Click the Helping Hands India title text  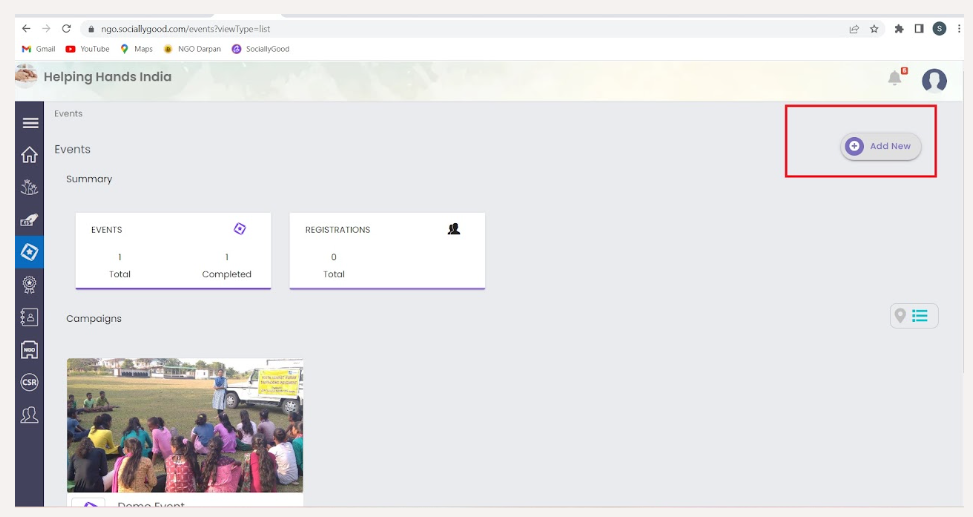tap(107, 77)
